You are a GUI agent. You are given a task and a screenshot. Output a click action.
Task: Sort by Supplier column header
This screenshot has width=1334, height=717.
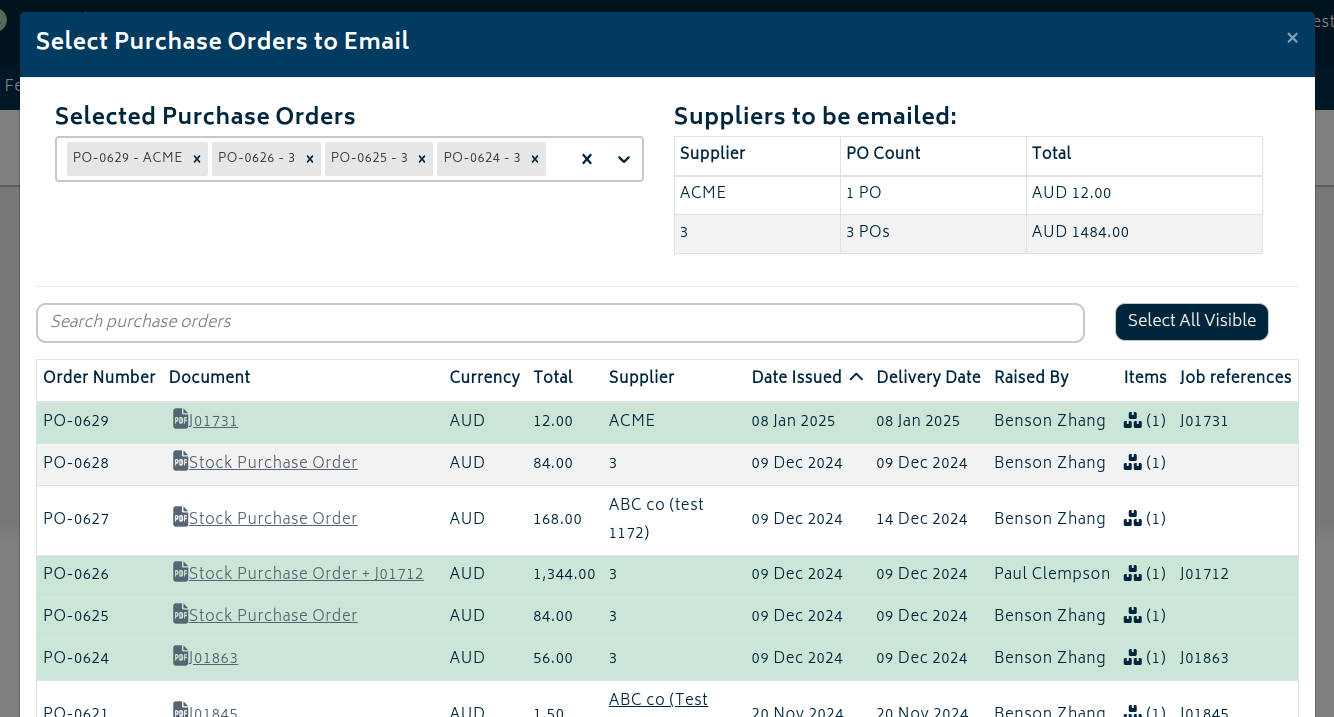click(642, 377)
